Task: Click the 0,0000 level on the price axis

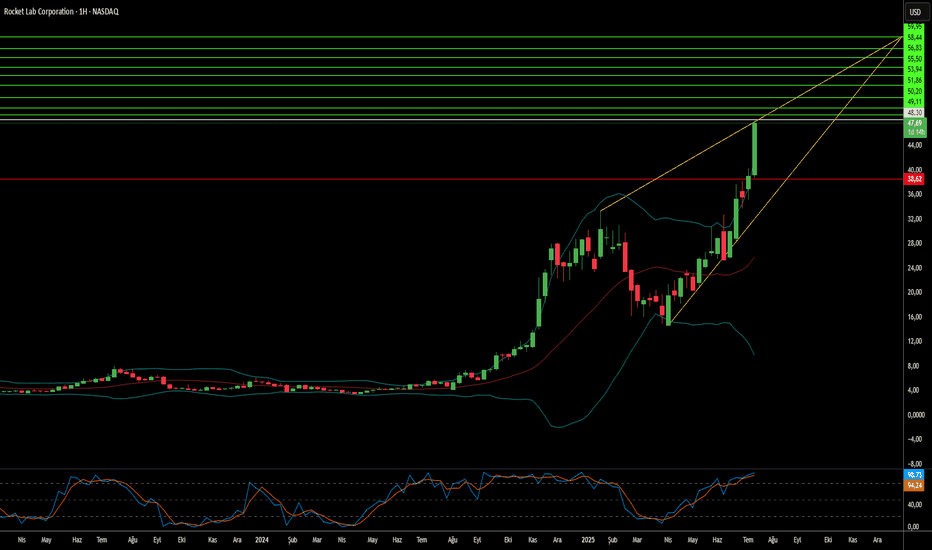Action: pyautogui.click(x=915, y=415)
